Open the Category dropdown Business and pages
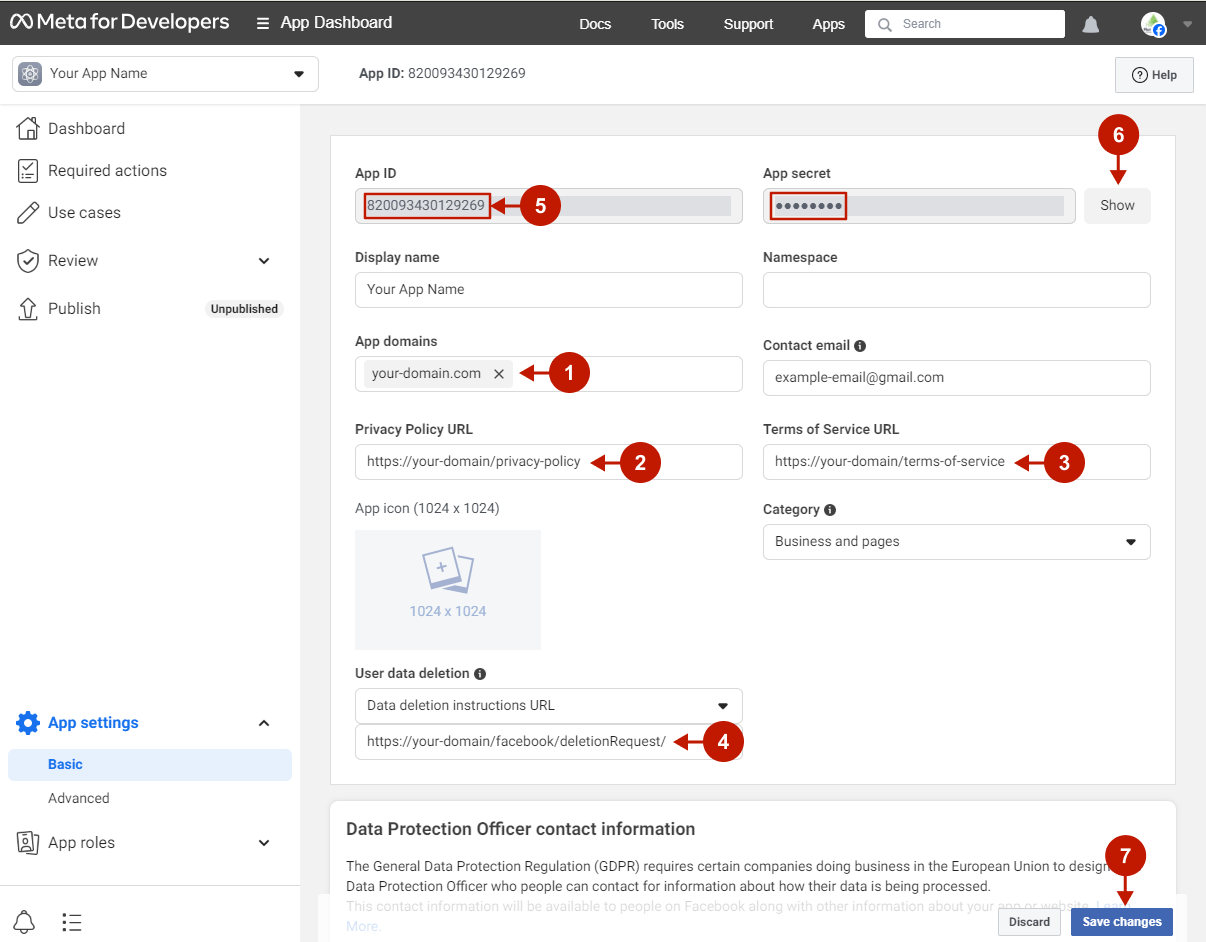The width and height of the screenshot is (1206, 942). (x=957, y=542)
